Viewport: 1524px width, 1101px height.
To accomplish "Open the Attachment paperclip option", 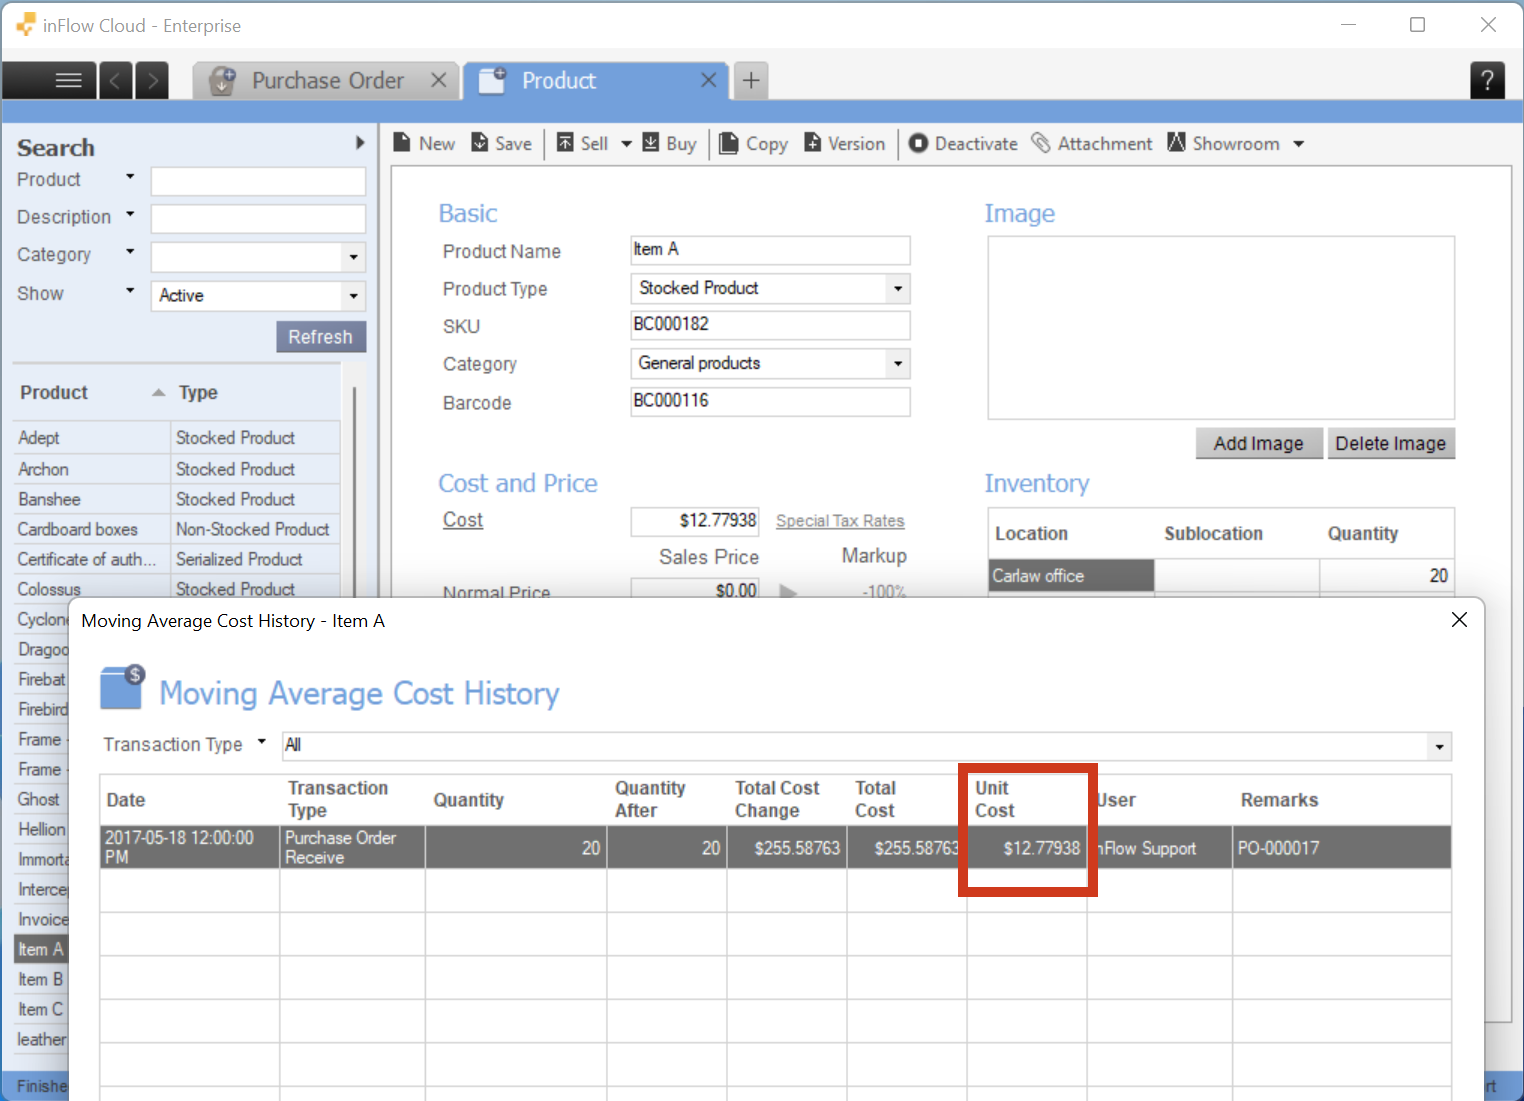I will pos(1041,143).
